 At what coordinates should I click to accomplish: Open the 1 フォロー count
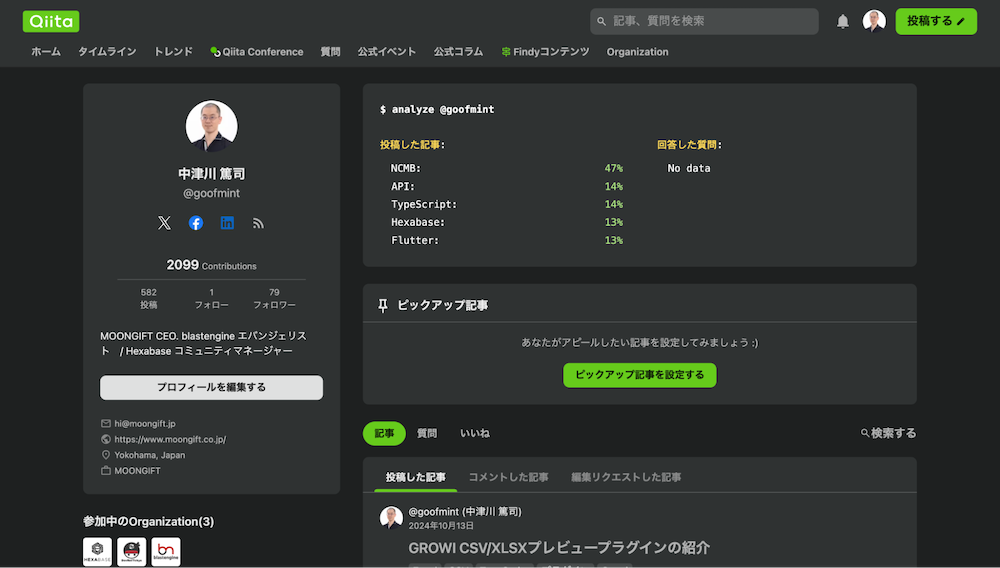click(x=211, y=298)
